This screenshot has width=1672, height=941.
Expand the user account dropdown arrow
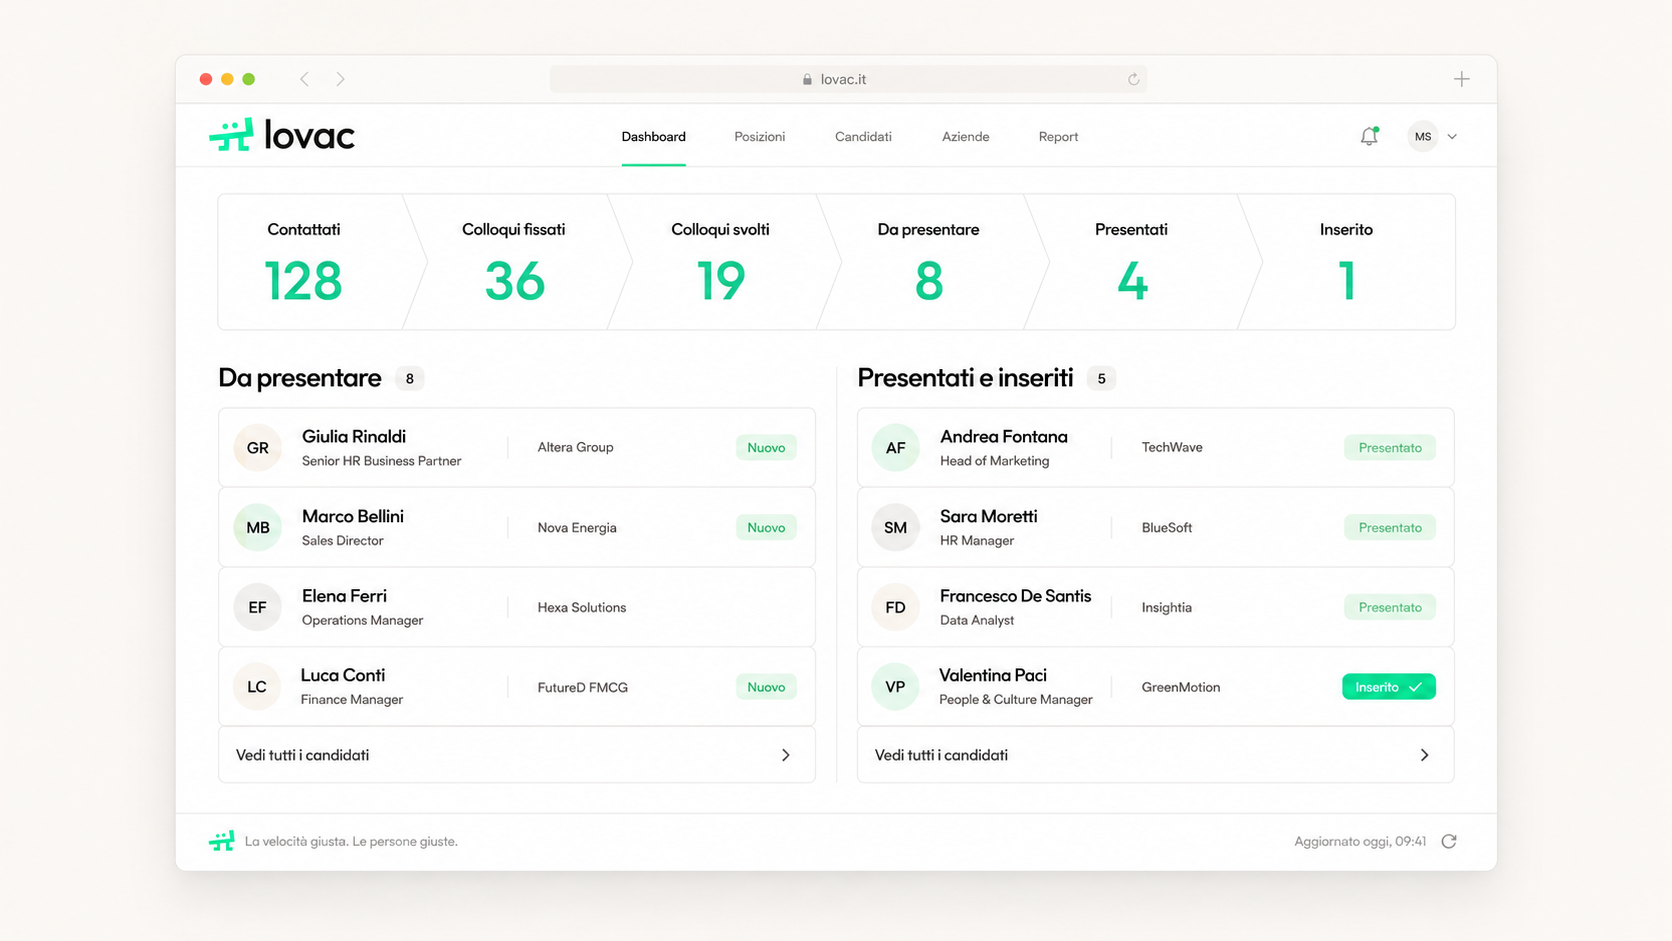coord(1452,137)
